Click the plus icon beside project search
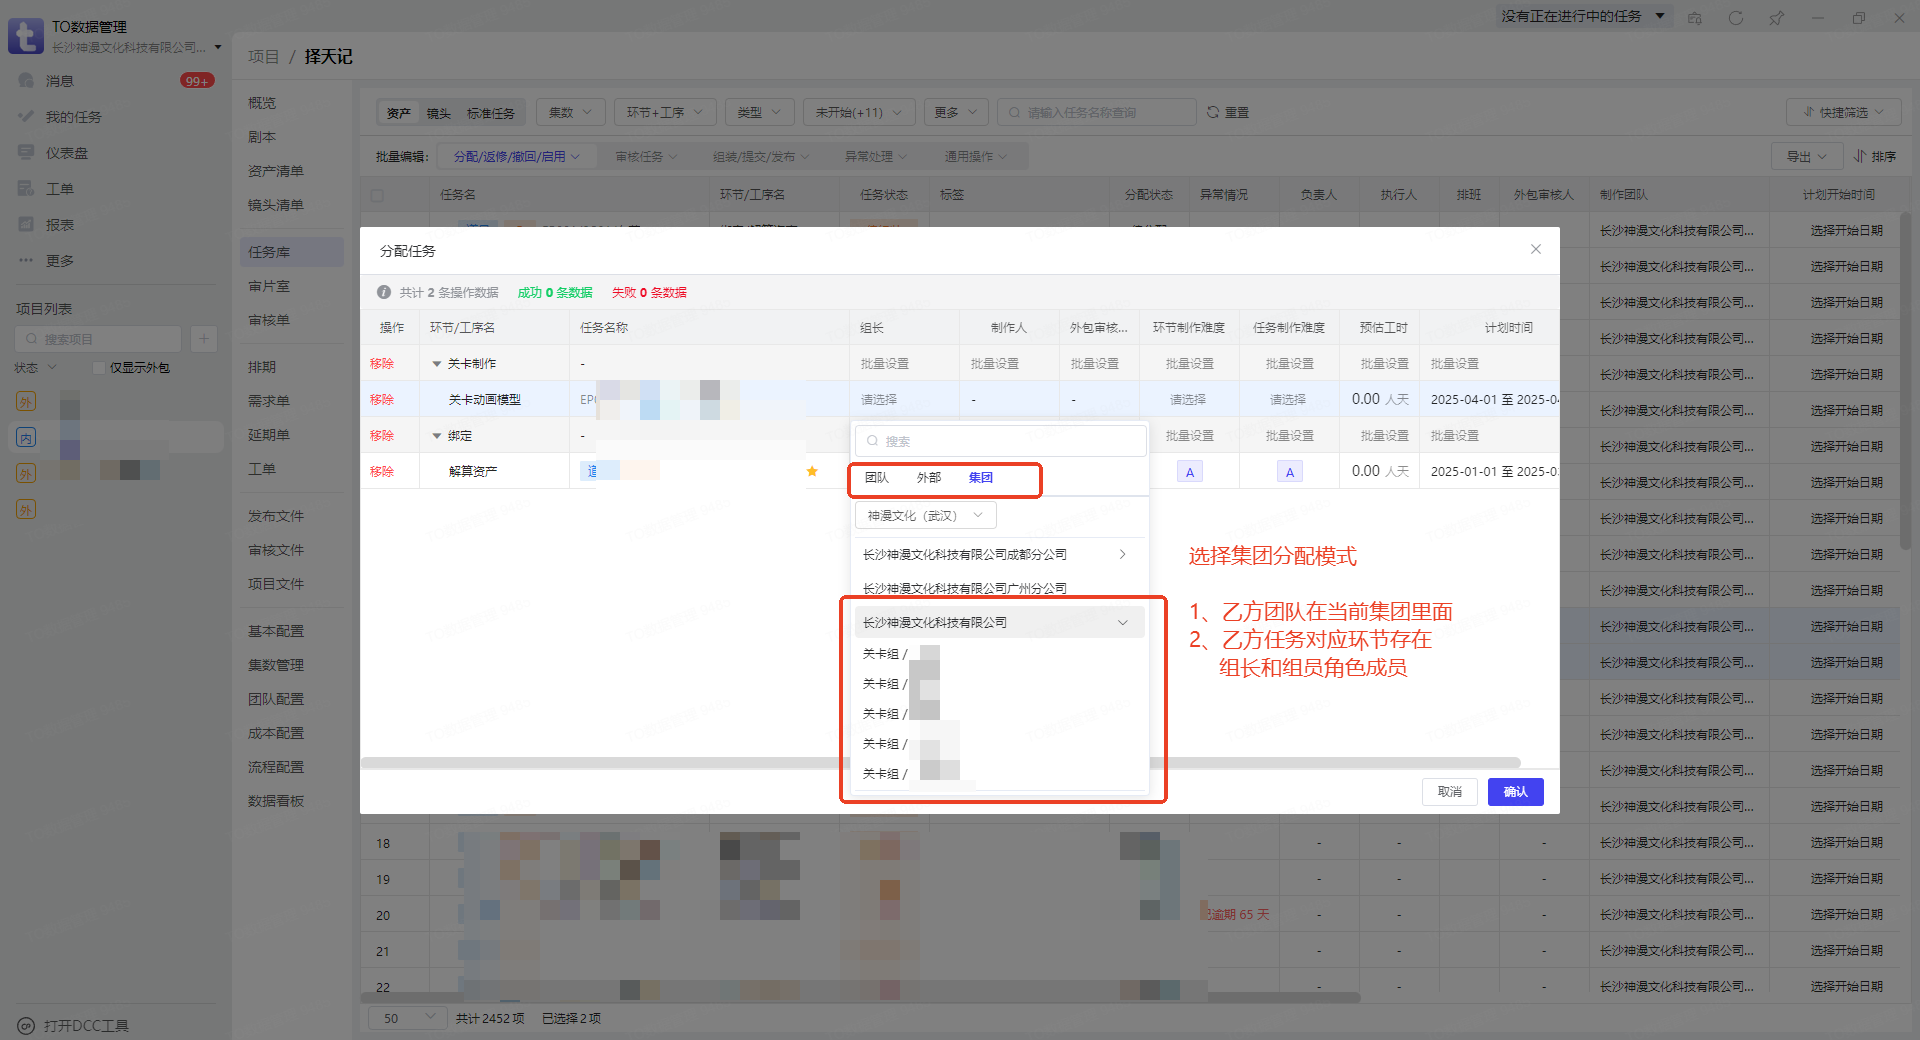The height and width of the screenshot is (1040, 1920). click(x=203, y=339)
